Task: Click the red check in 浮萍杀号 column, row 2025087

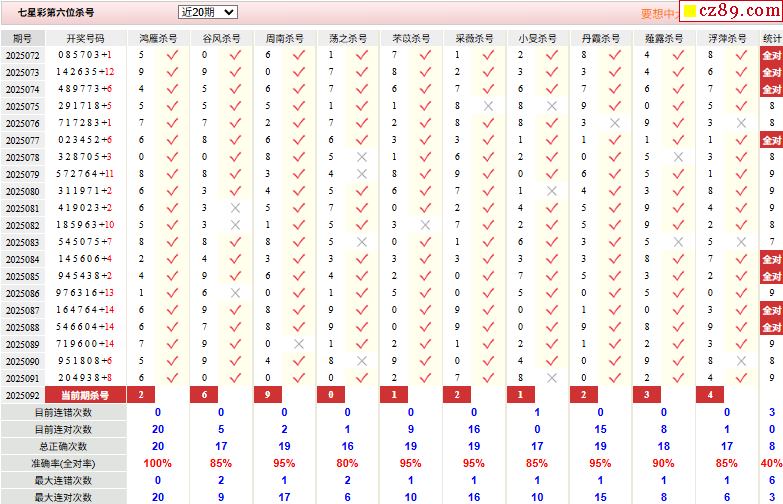Action: (x=741, y=310)
